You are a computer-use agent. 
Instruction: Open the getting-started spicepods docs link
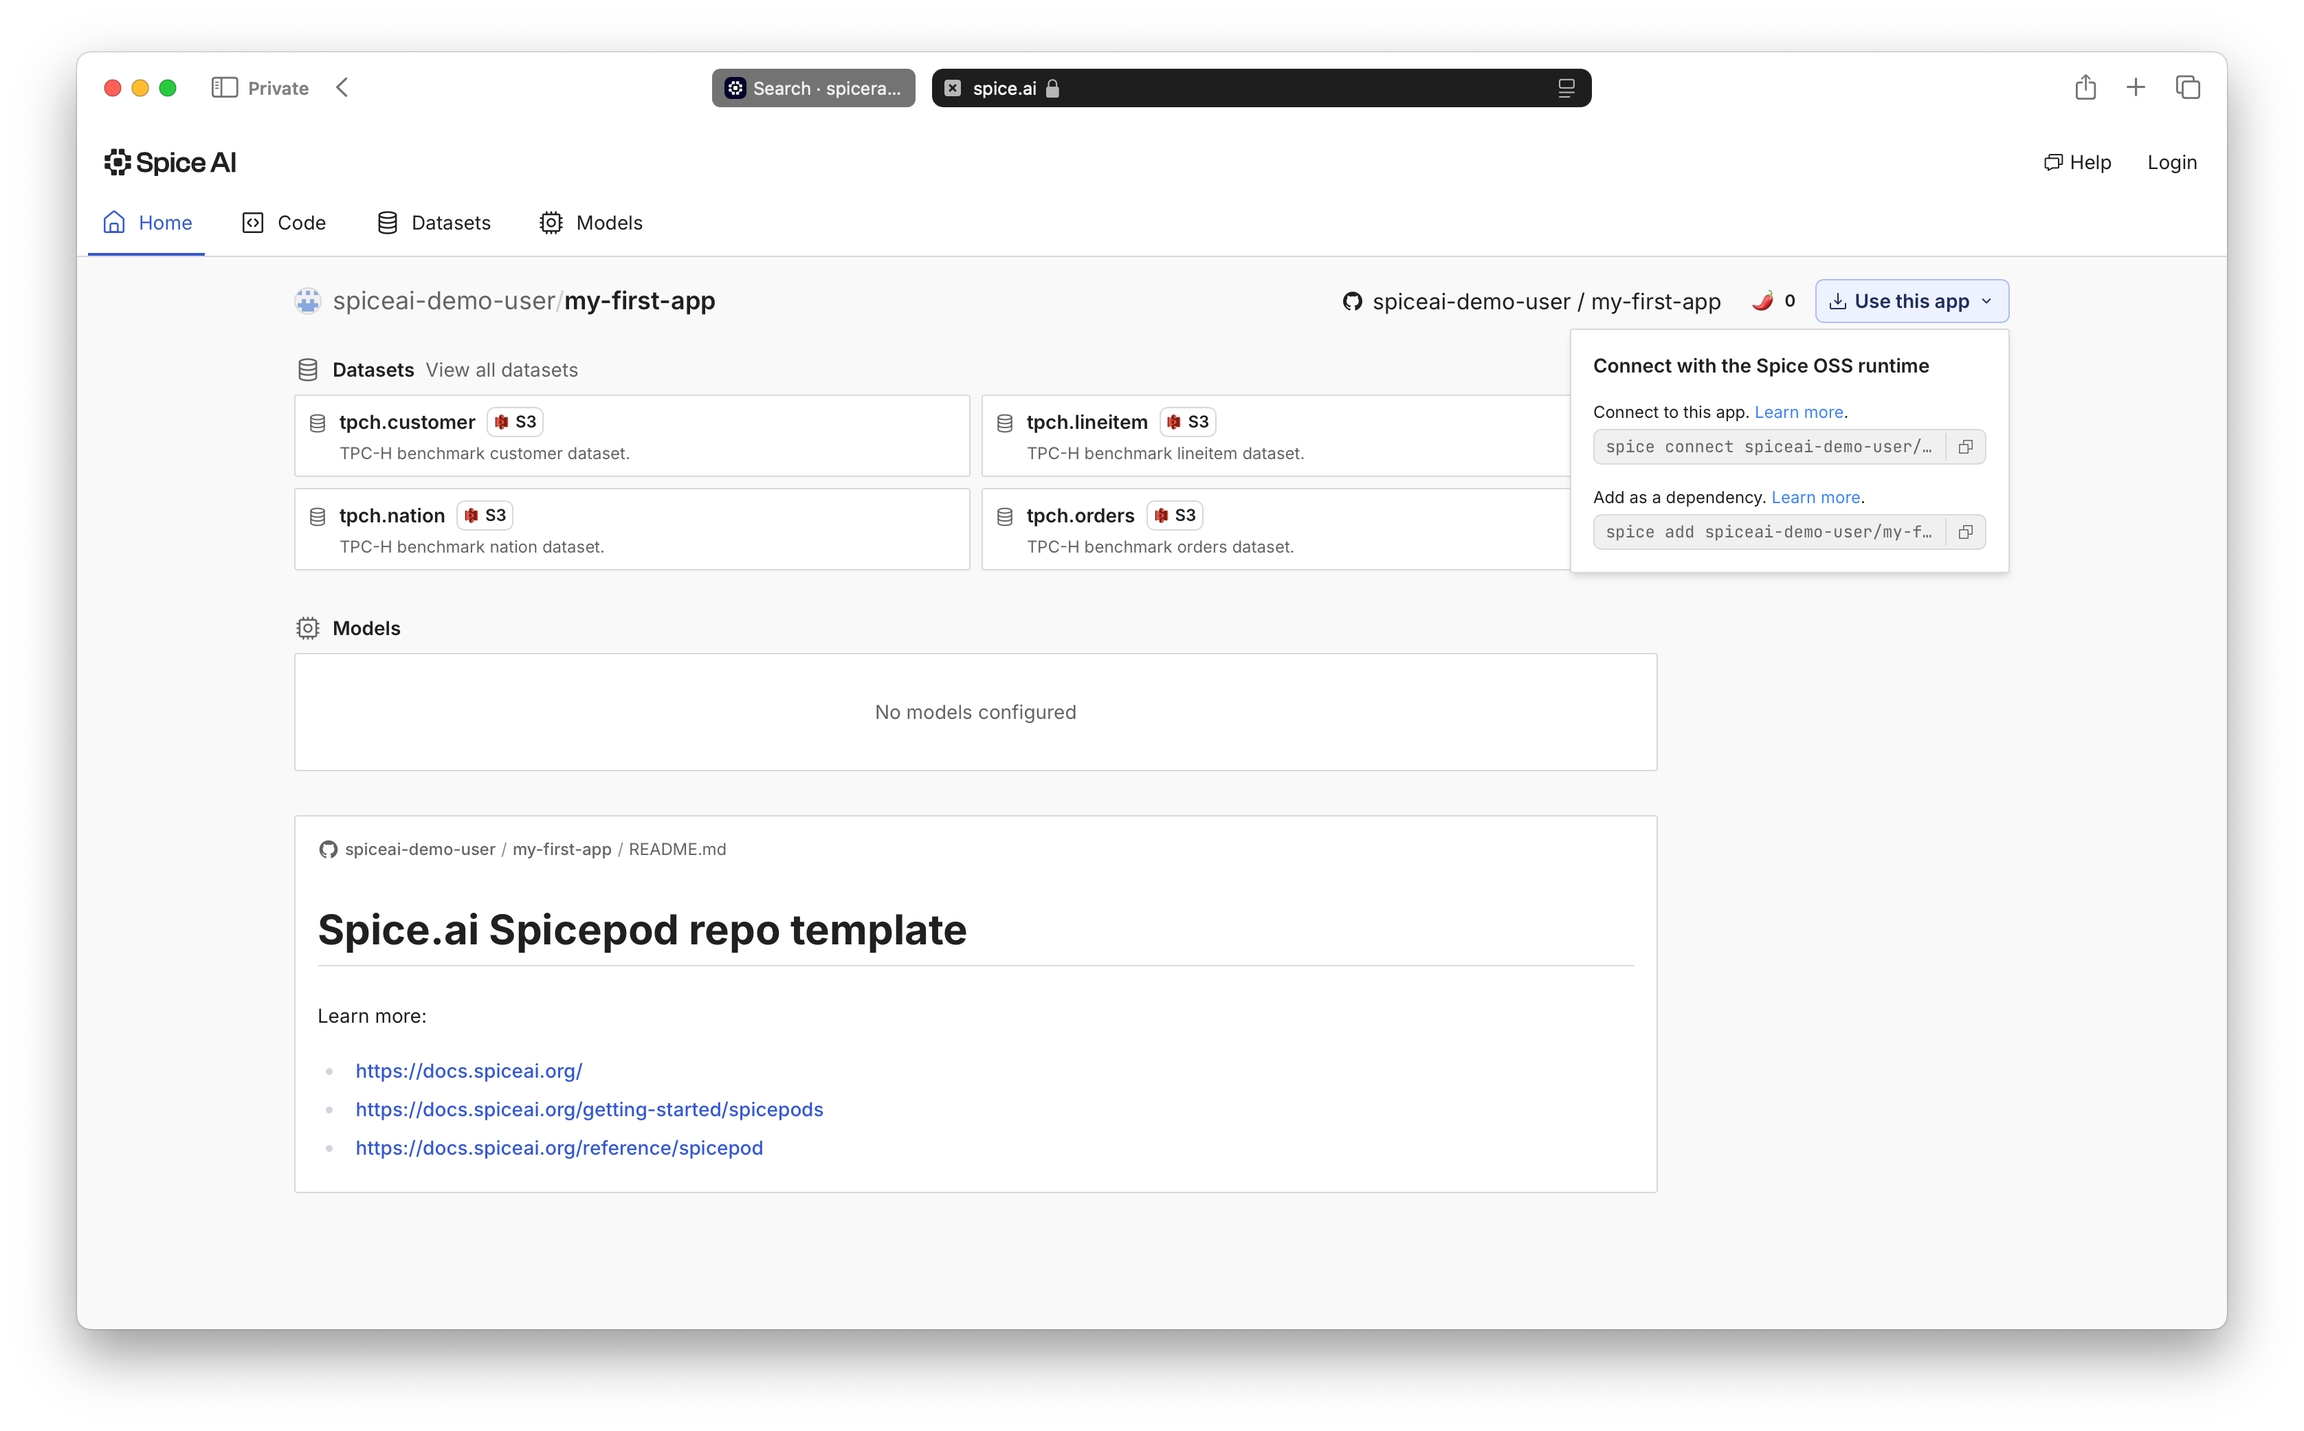pos(589,1109)
